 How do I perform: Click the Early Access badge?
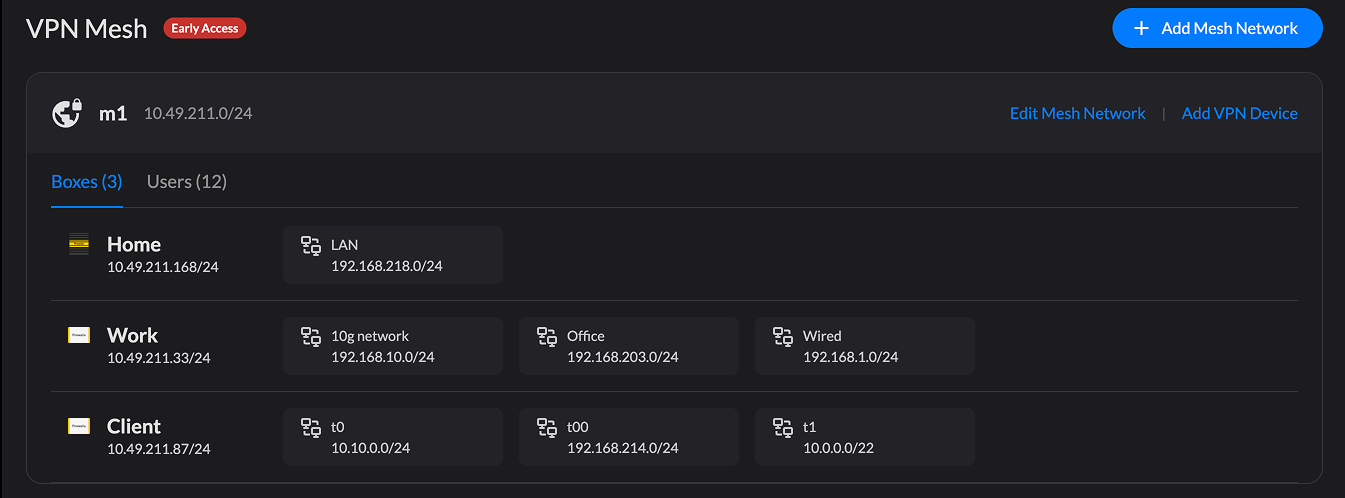pyautogui.click(x=205, y=28)
